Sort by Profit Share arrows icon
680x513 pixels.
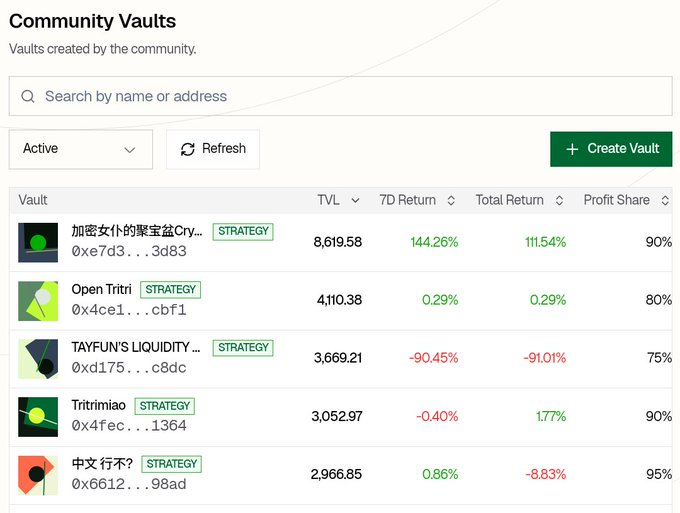coord(665,200)
